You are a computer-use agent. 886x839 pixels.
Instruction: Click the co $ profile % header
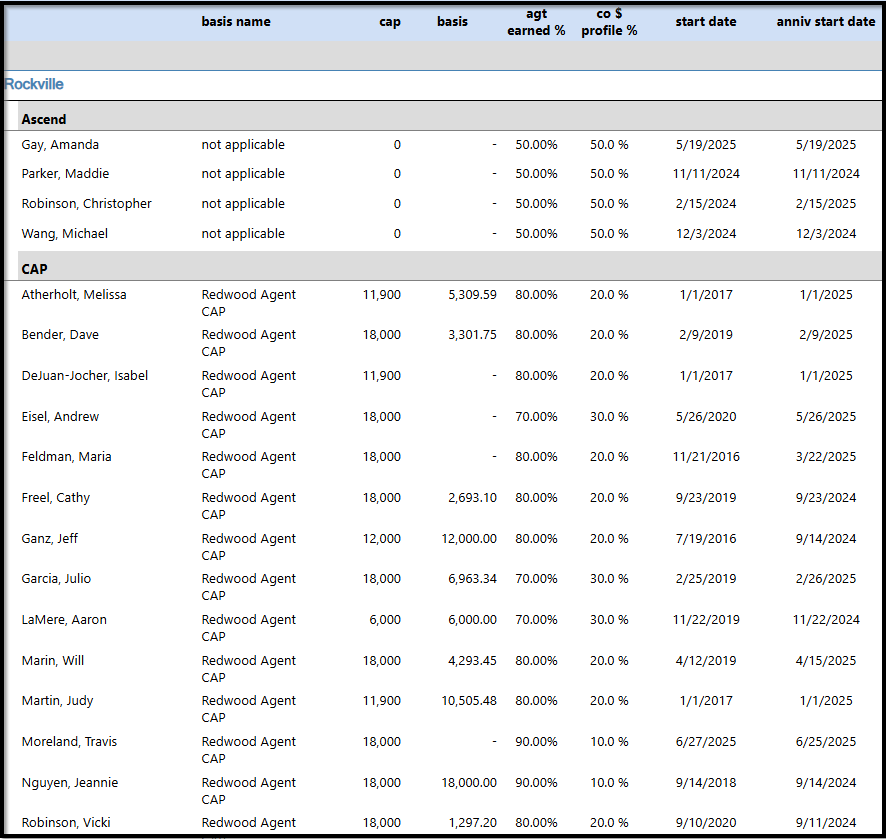[609, 22]
